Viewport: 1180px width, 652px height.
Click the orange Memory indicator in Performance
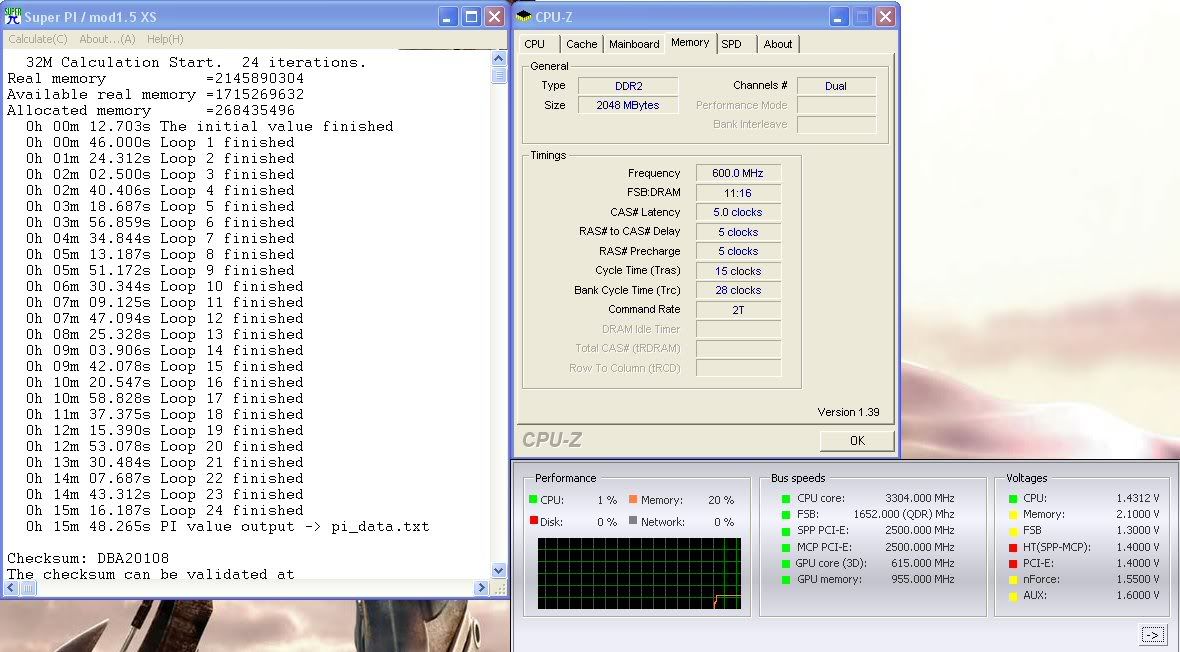click(633, 499)
